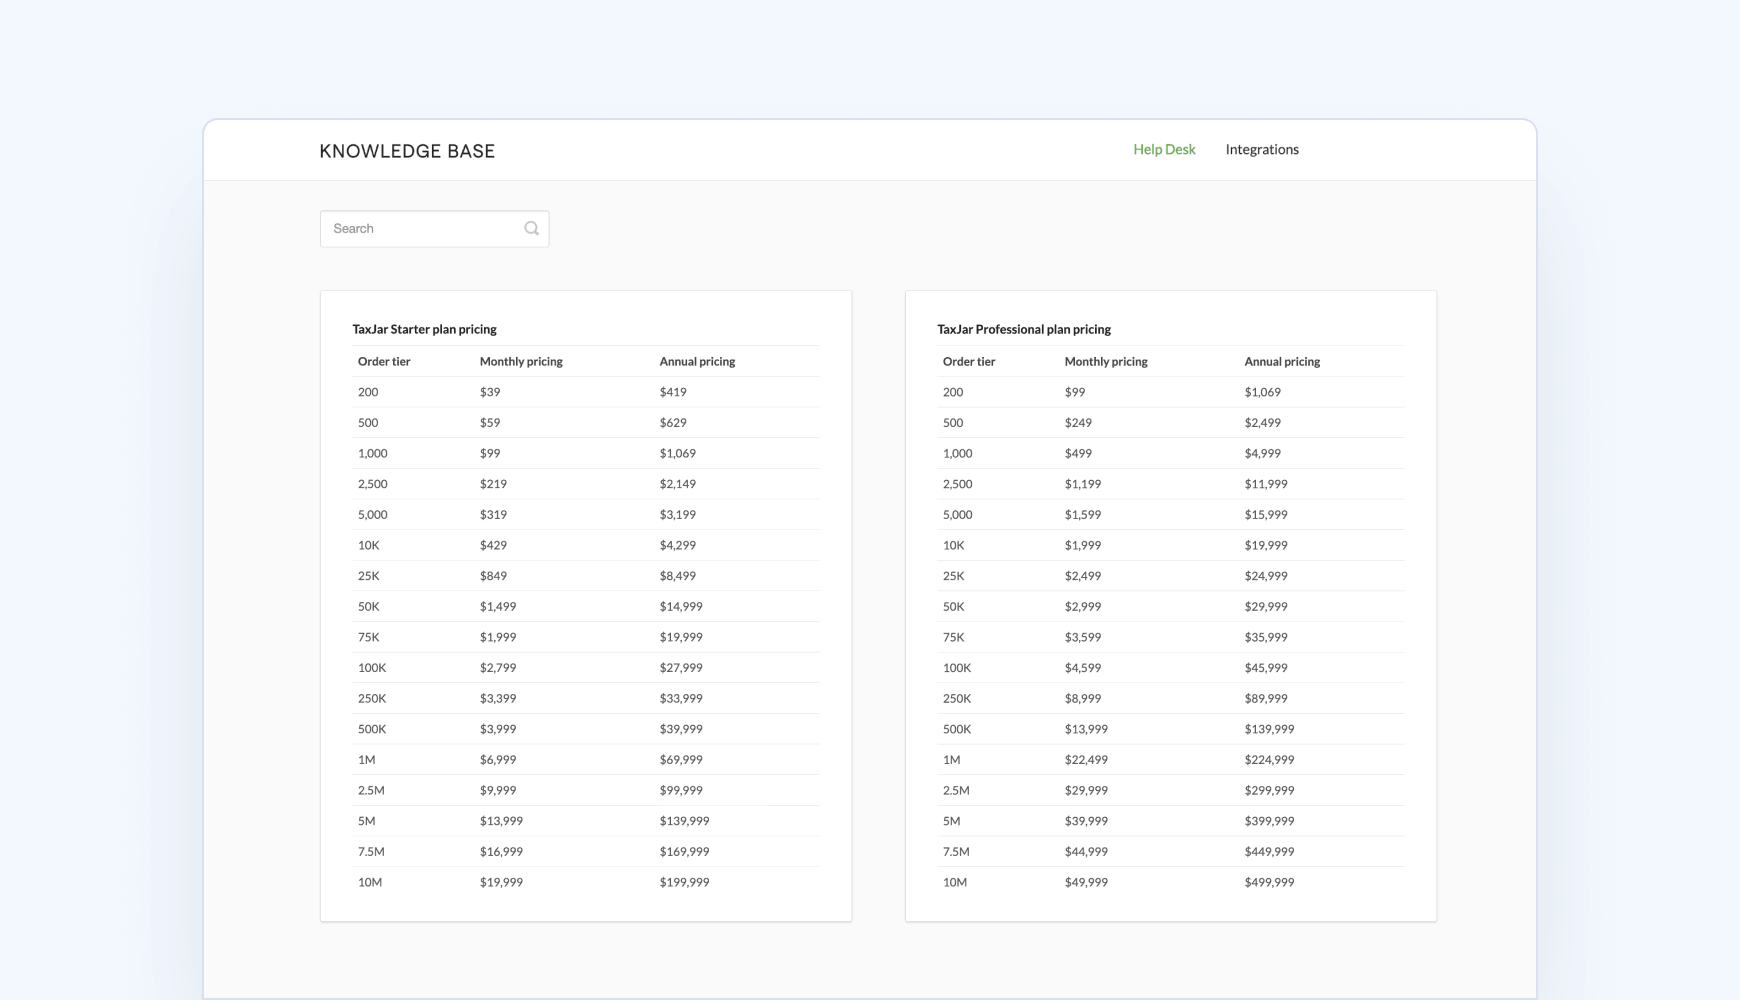Click the $169,999 annual cell
The height and width of the screenshot is (1000, 1740).
click(x=684, y=852)
